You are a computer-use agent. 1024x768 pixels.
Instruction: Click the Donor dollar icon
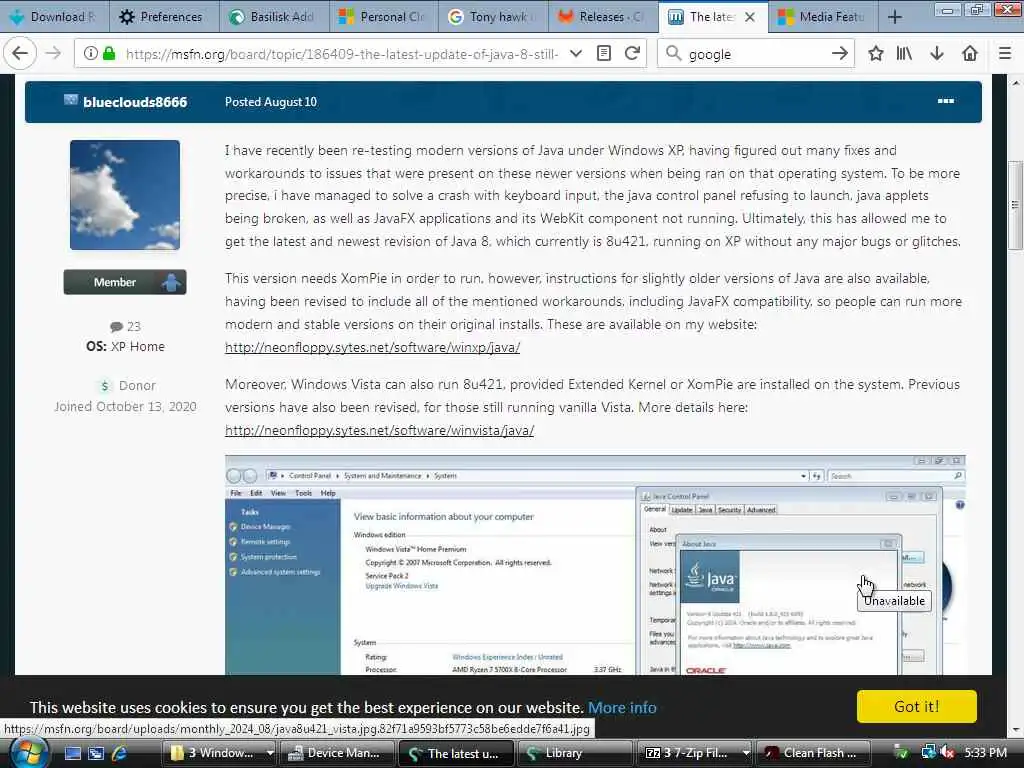pos(104,386)
